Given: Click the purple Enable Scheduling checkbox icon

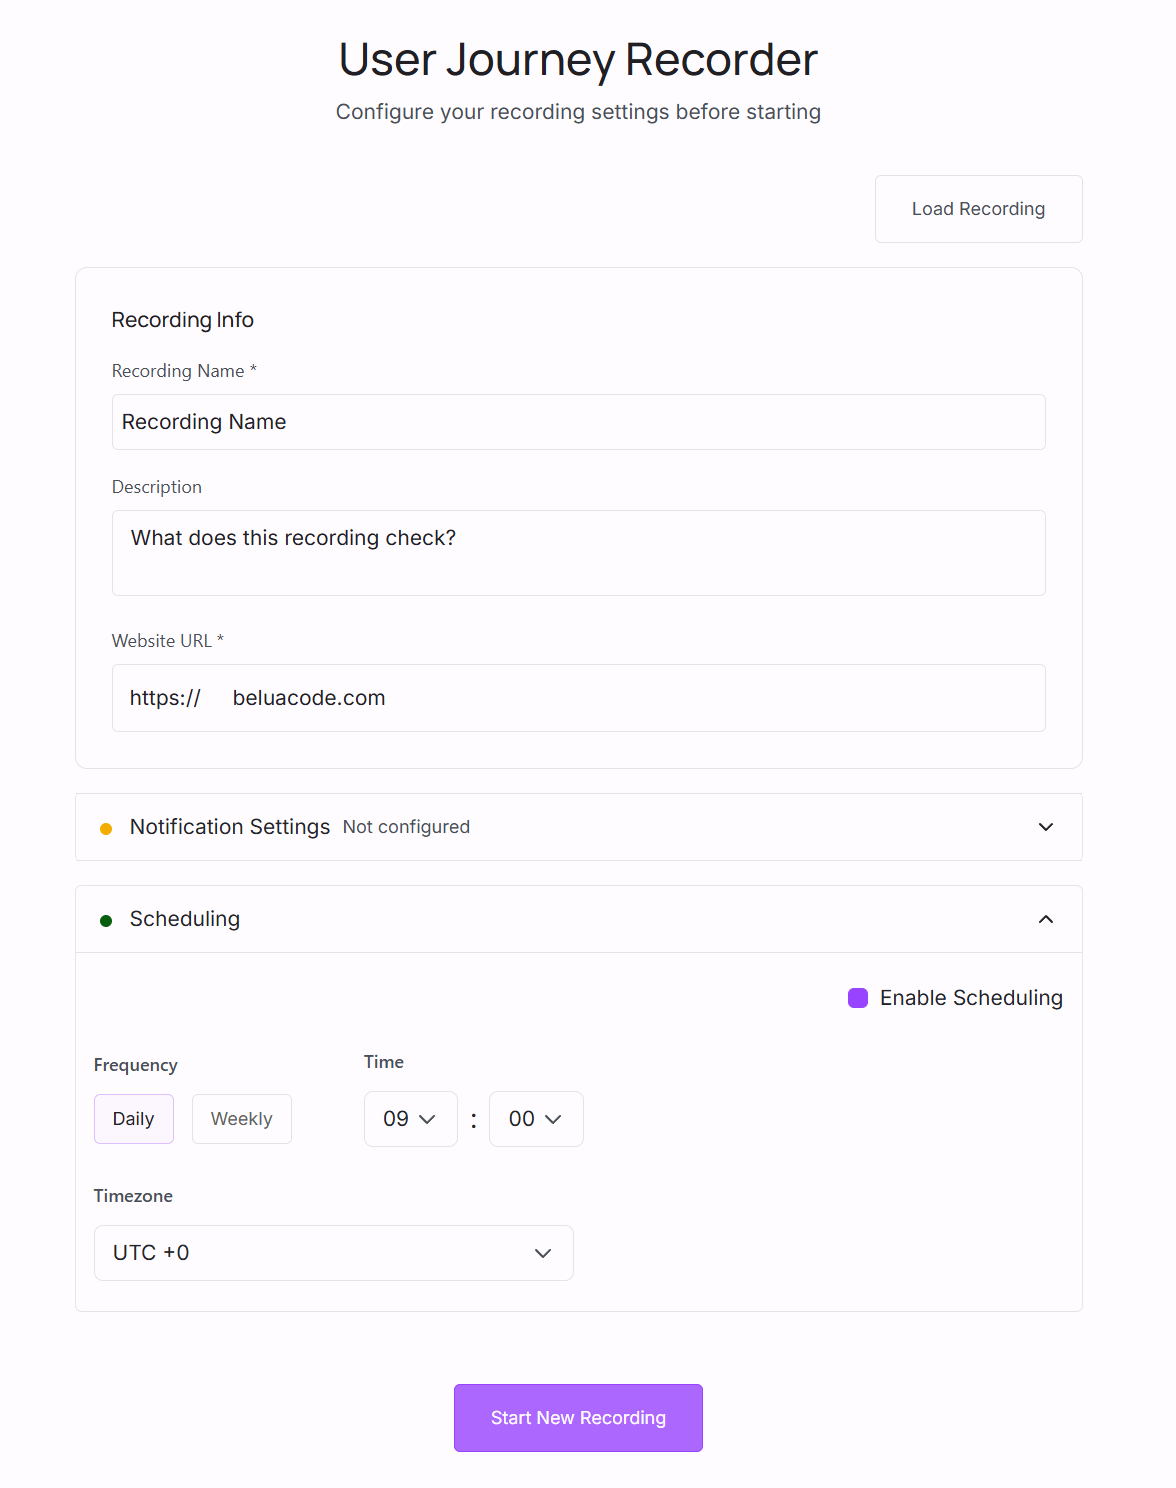Looking at the screenshot, I should point(858,997).
